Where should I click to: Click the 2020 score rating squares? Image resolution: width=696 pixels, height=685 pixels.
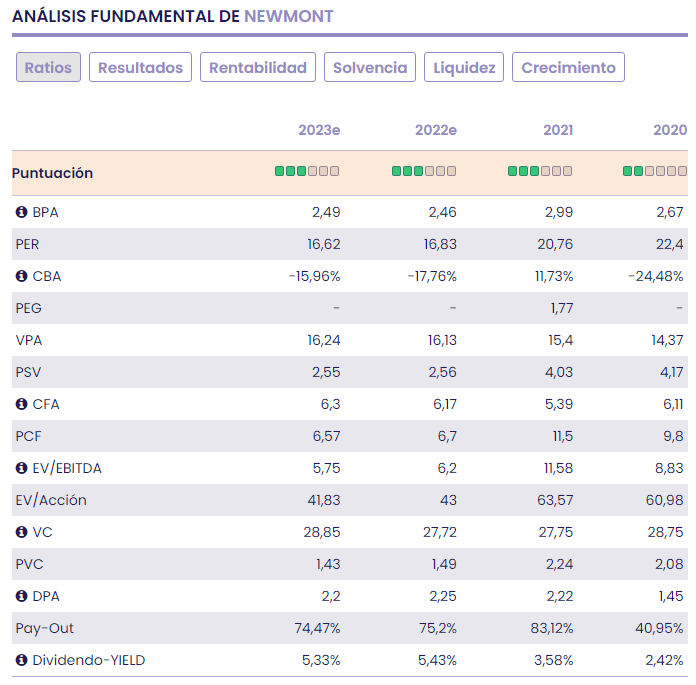[655, 171]
